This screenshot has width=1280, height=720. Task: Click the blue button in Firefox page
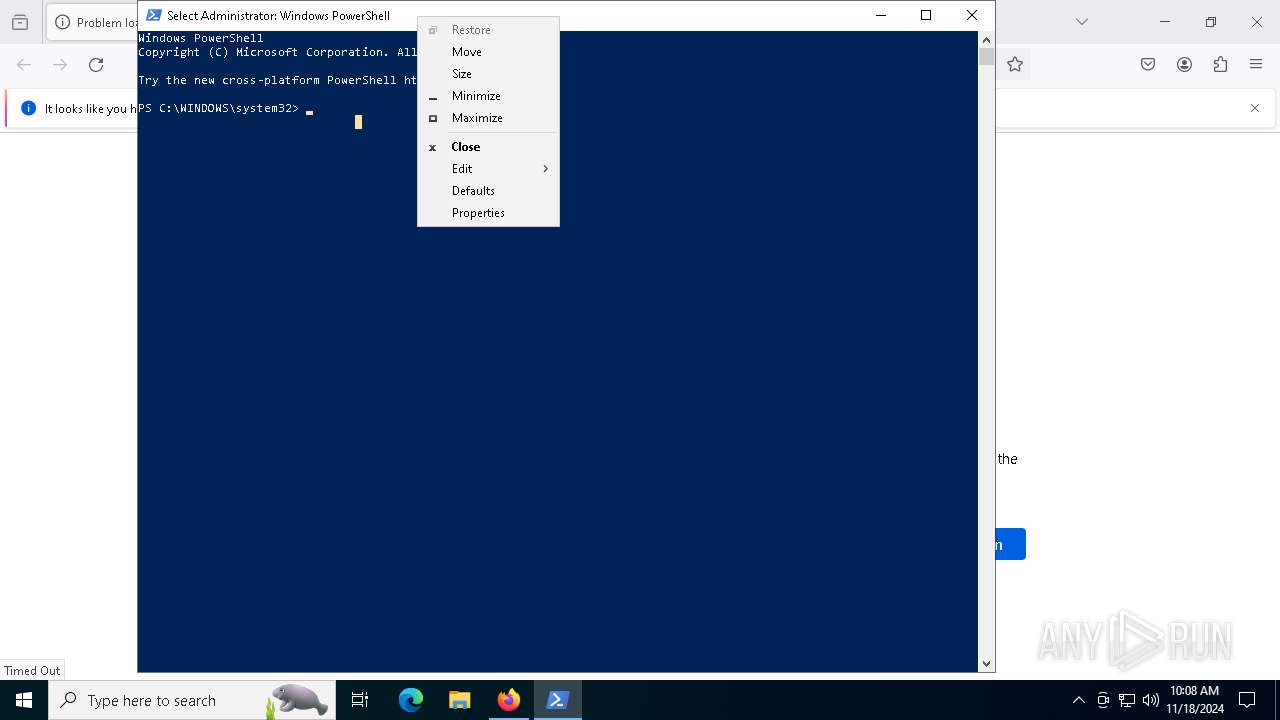(x=1010, y=544)
